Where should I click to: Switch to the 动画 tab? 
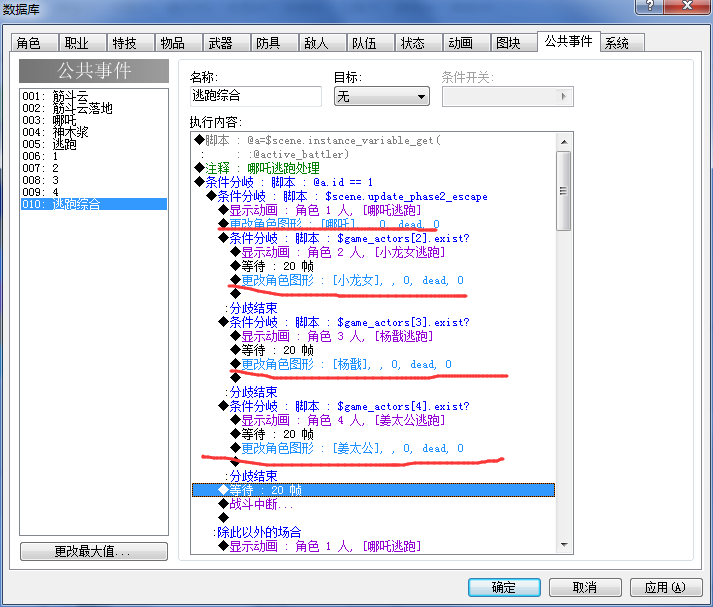tap(467, 43)
